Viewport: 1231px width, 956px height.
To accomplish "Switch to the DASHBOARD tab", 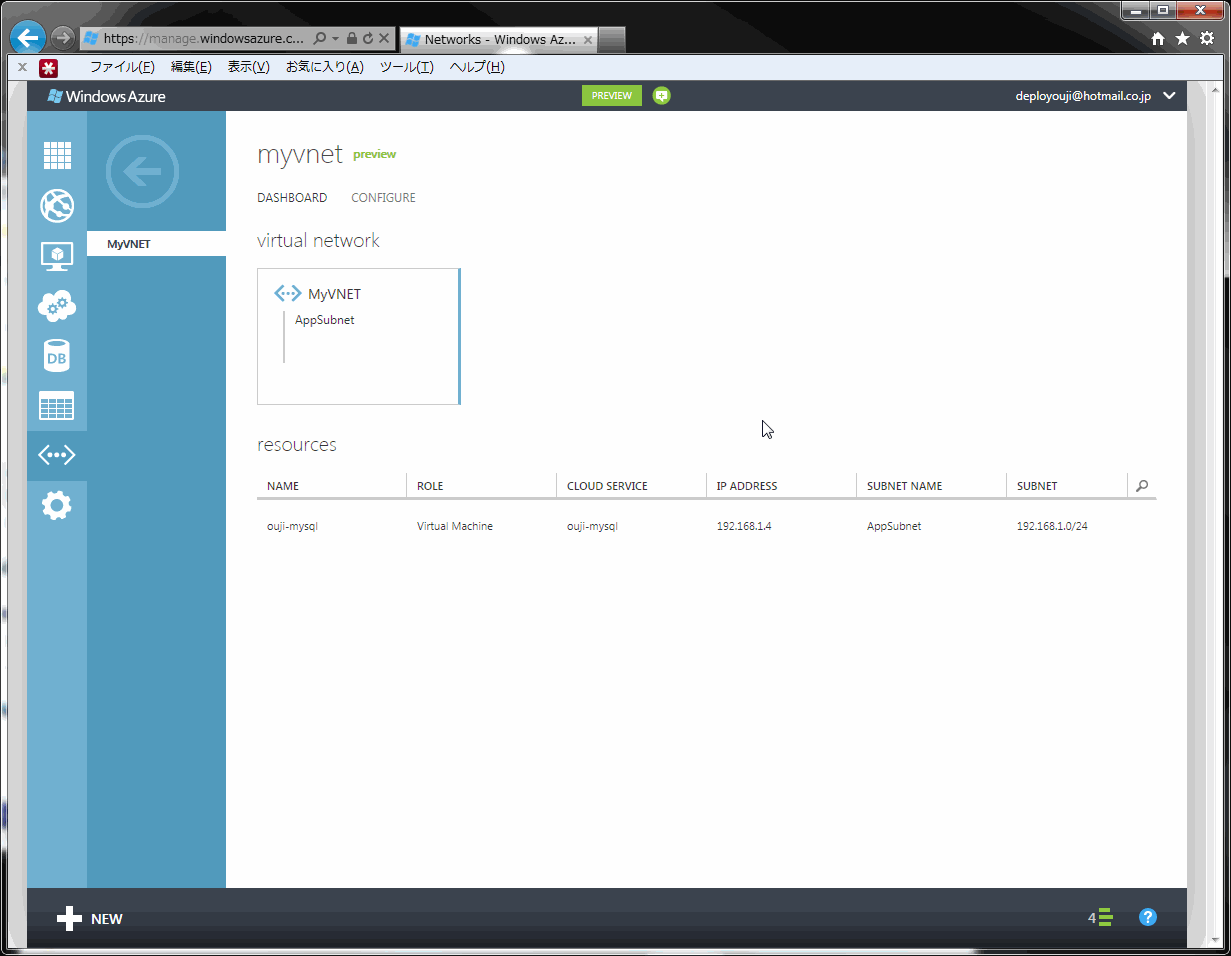I will tap(292, 198).
